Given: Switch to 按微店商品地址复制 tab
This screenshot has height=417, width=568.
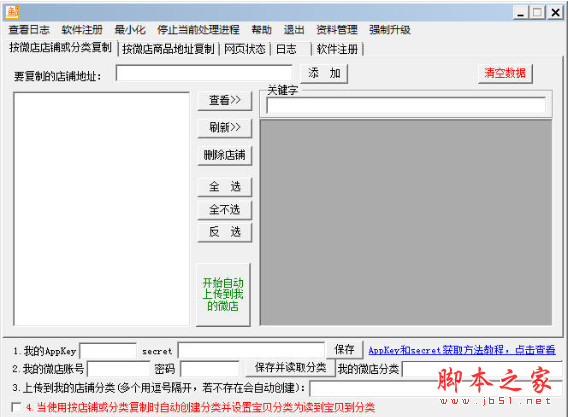Looking at the screenshot, I should pyautogui.click(x=168, y=49).
